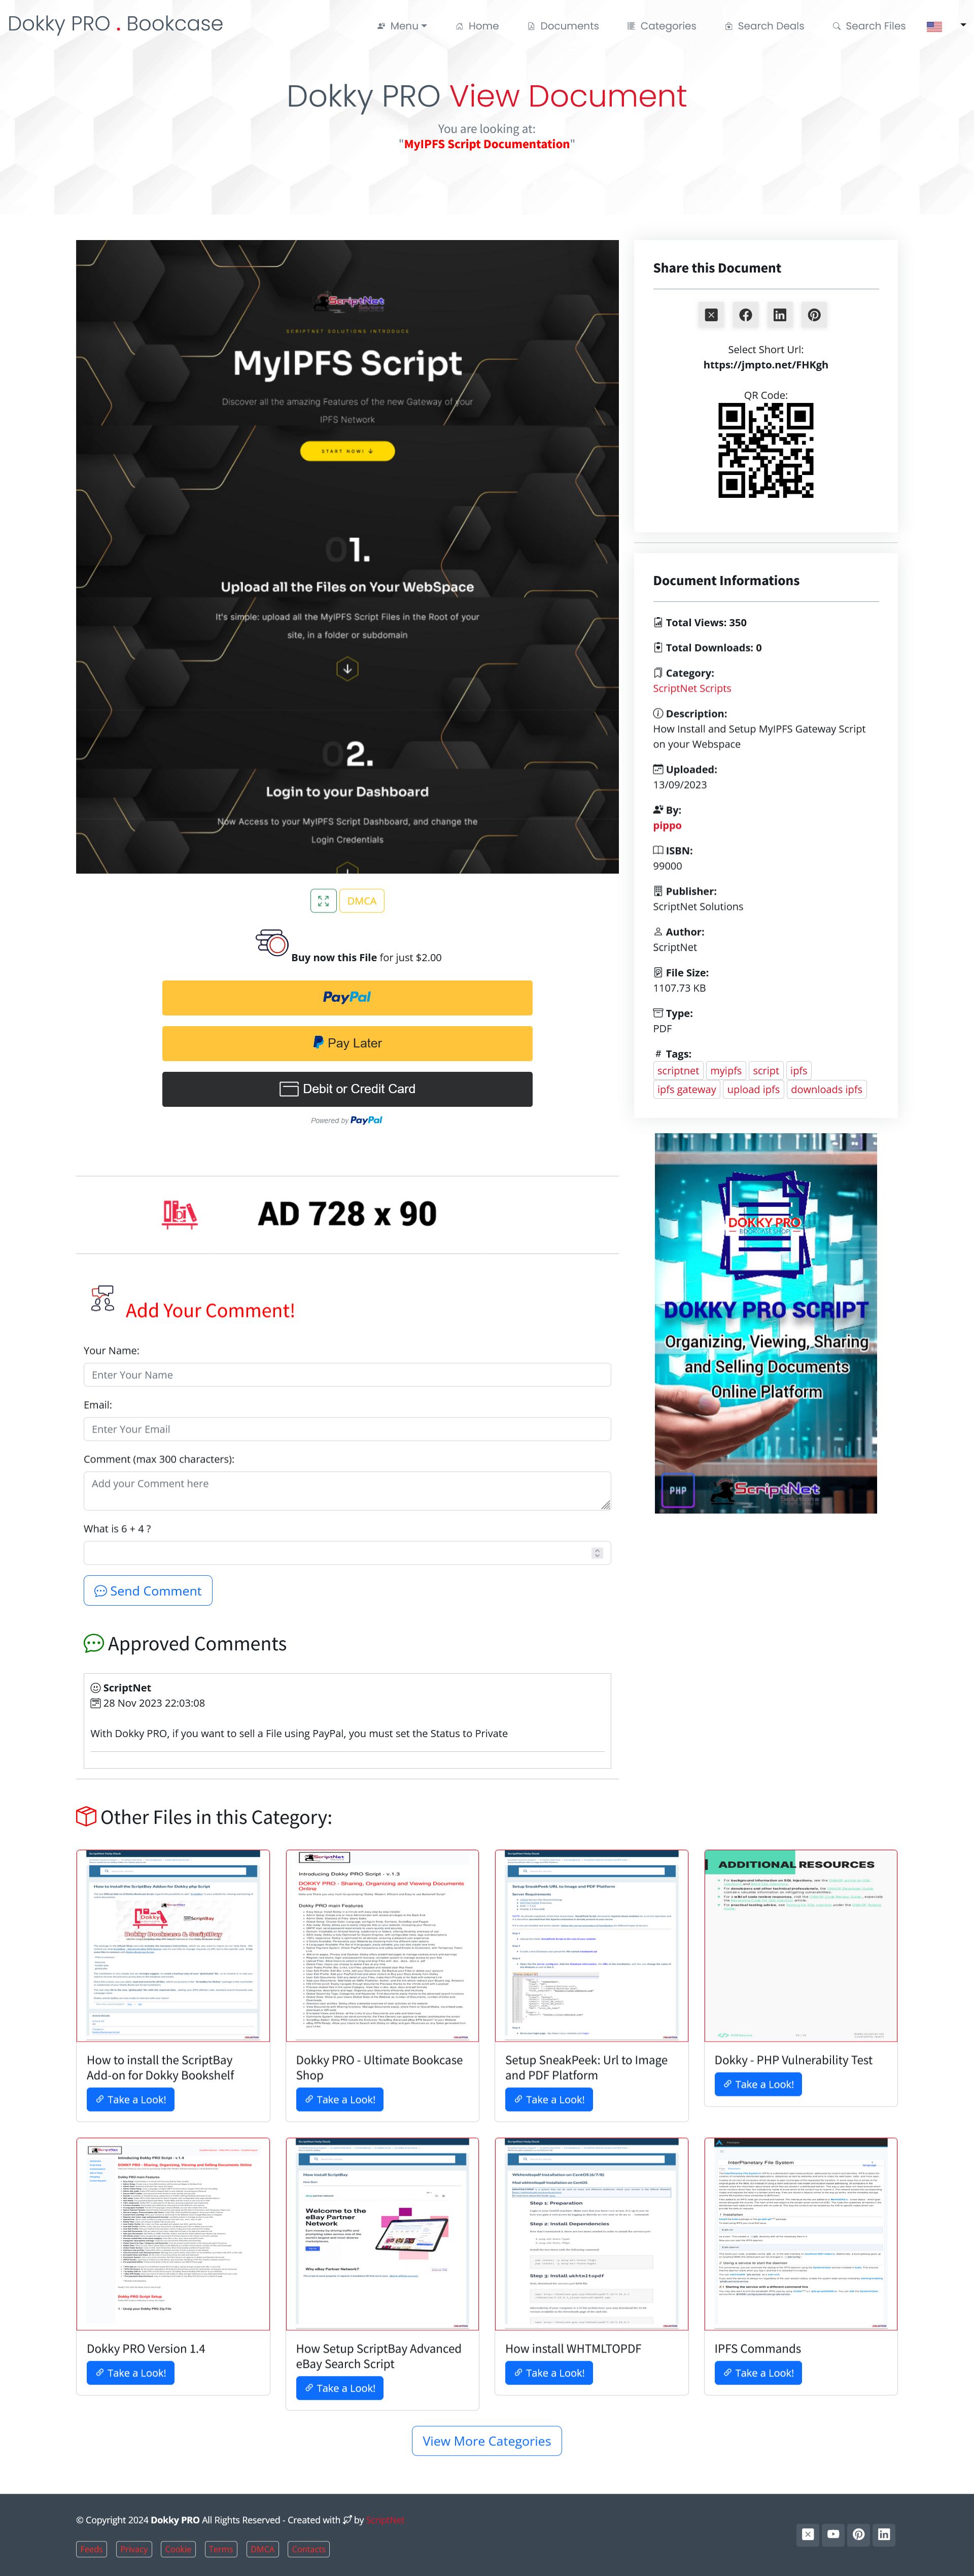
Task: Open YouTube icon in footer
Action: click(x=833, y=2534)
